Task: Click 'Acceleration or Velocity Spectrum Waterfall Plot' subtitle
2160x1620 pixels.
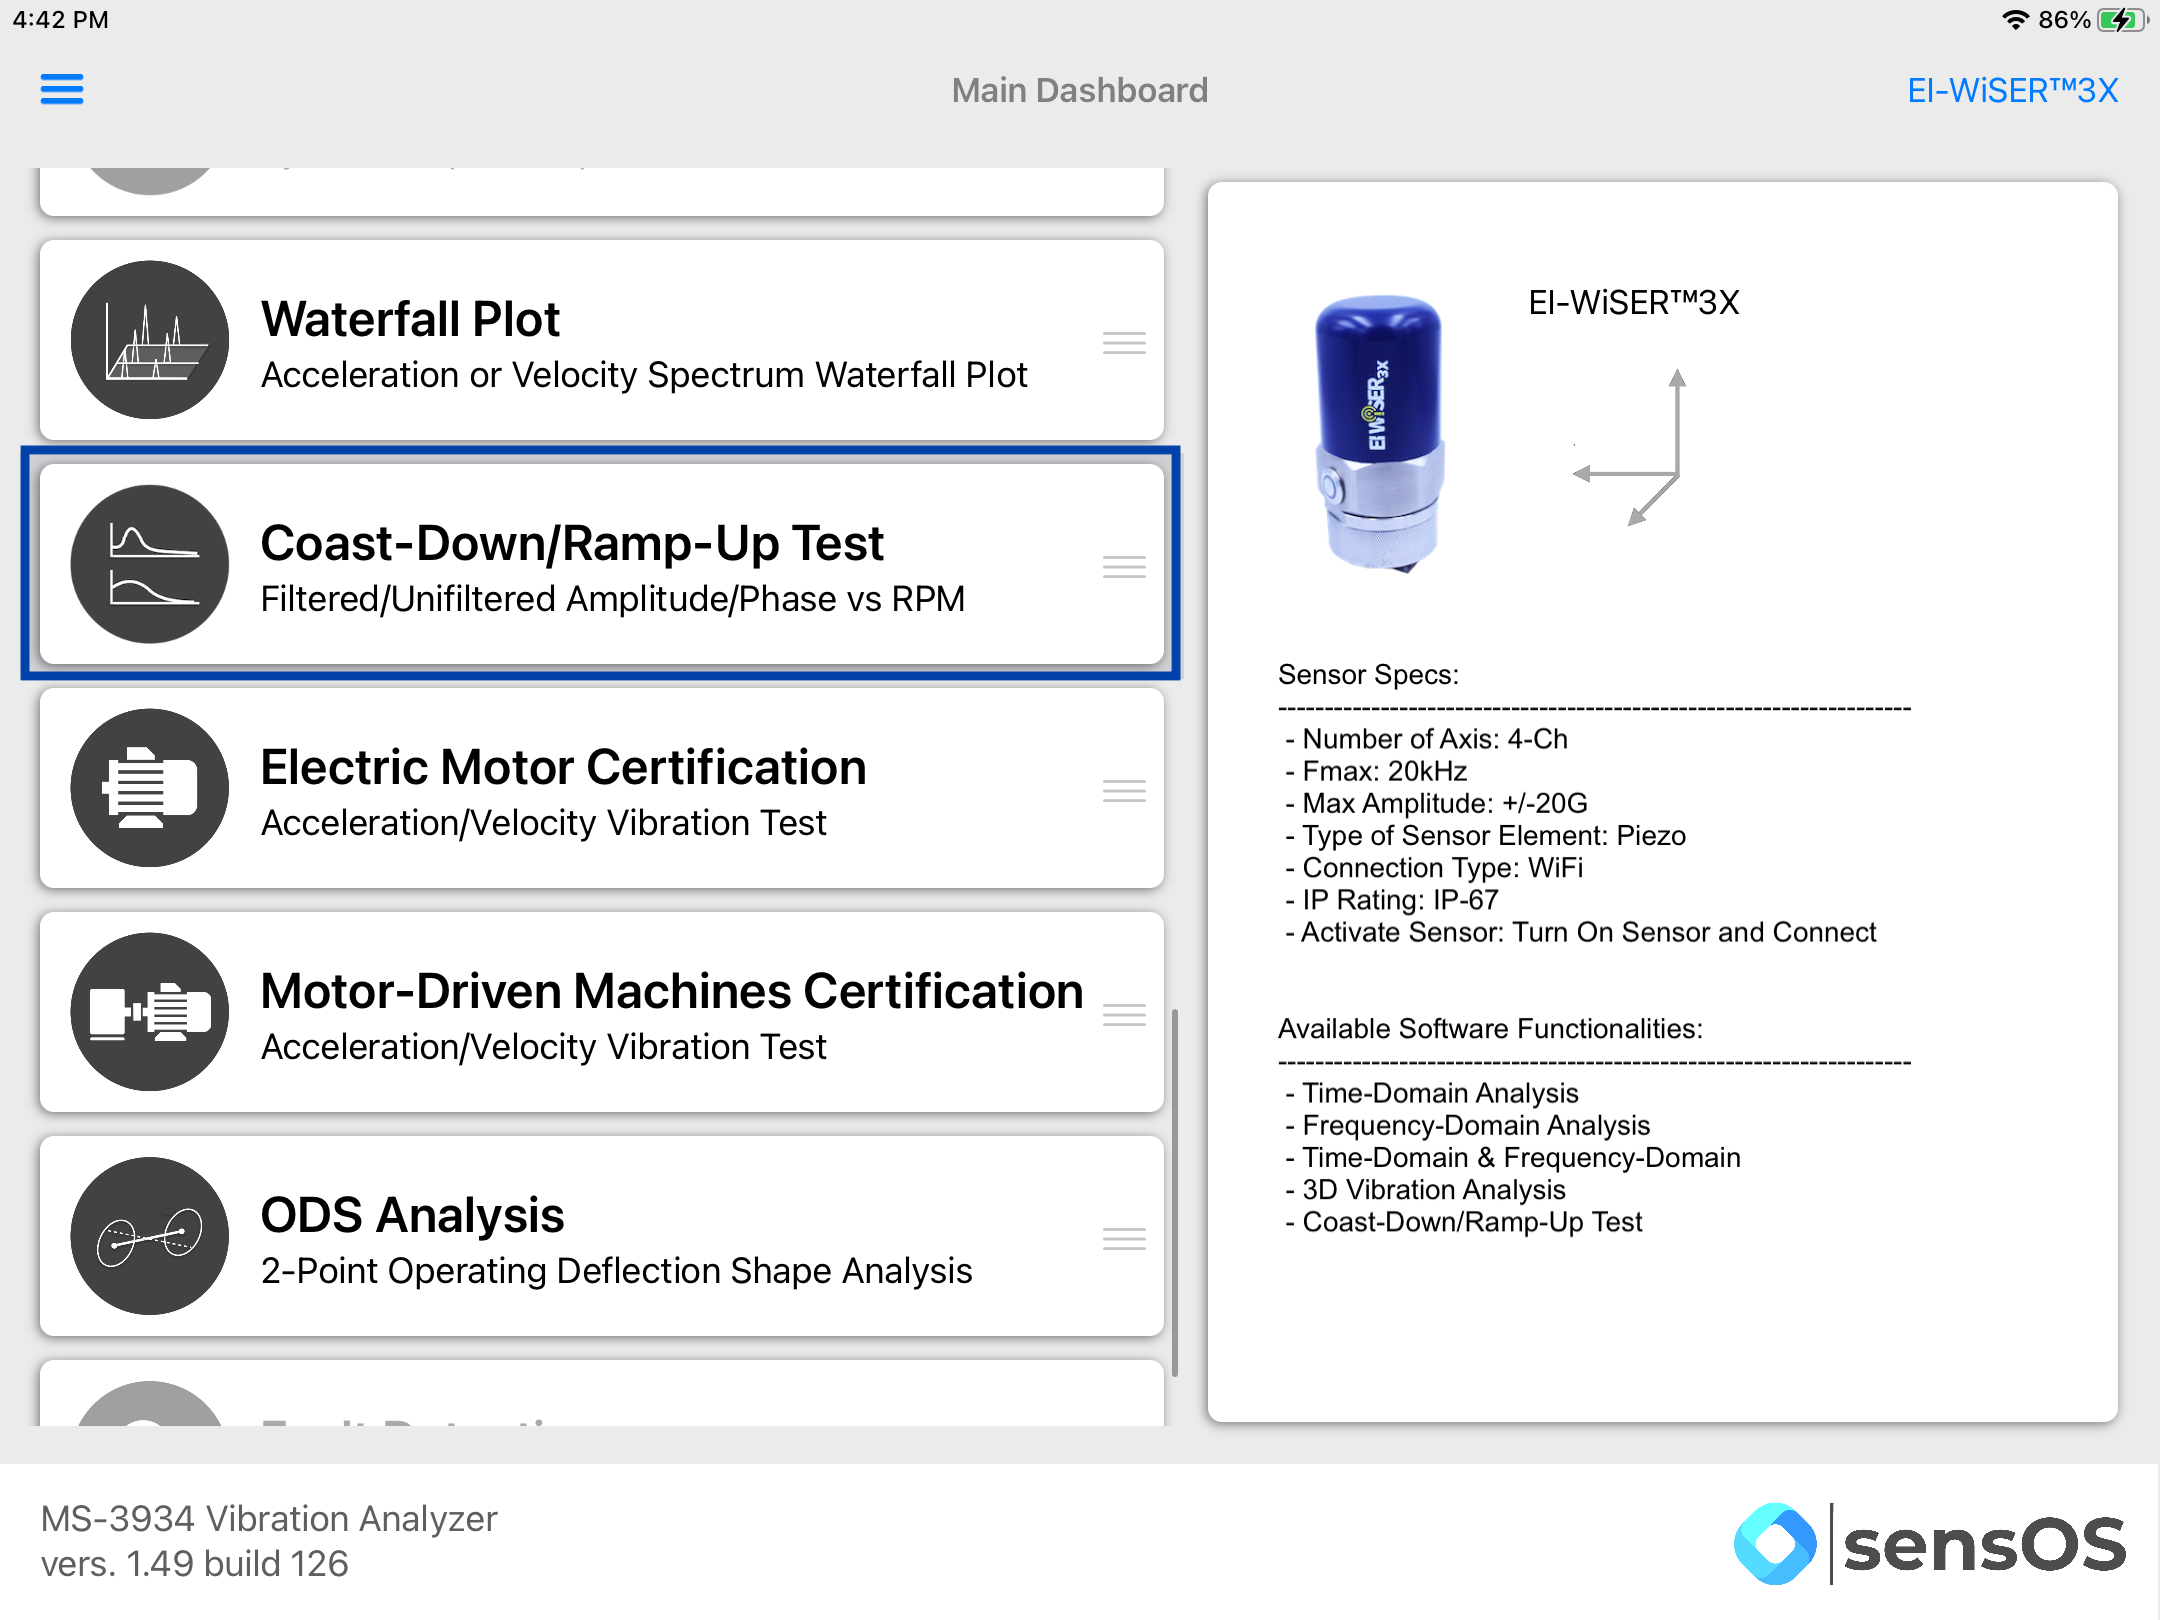Action: [x=644, y=375]
